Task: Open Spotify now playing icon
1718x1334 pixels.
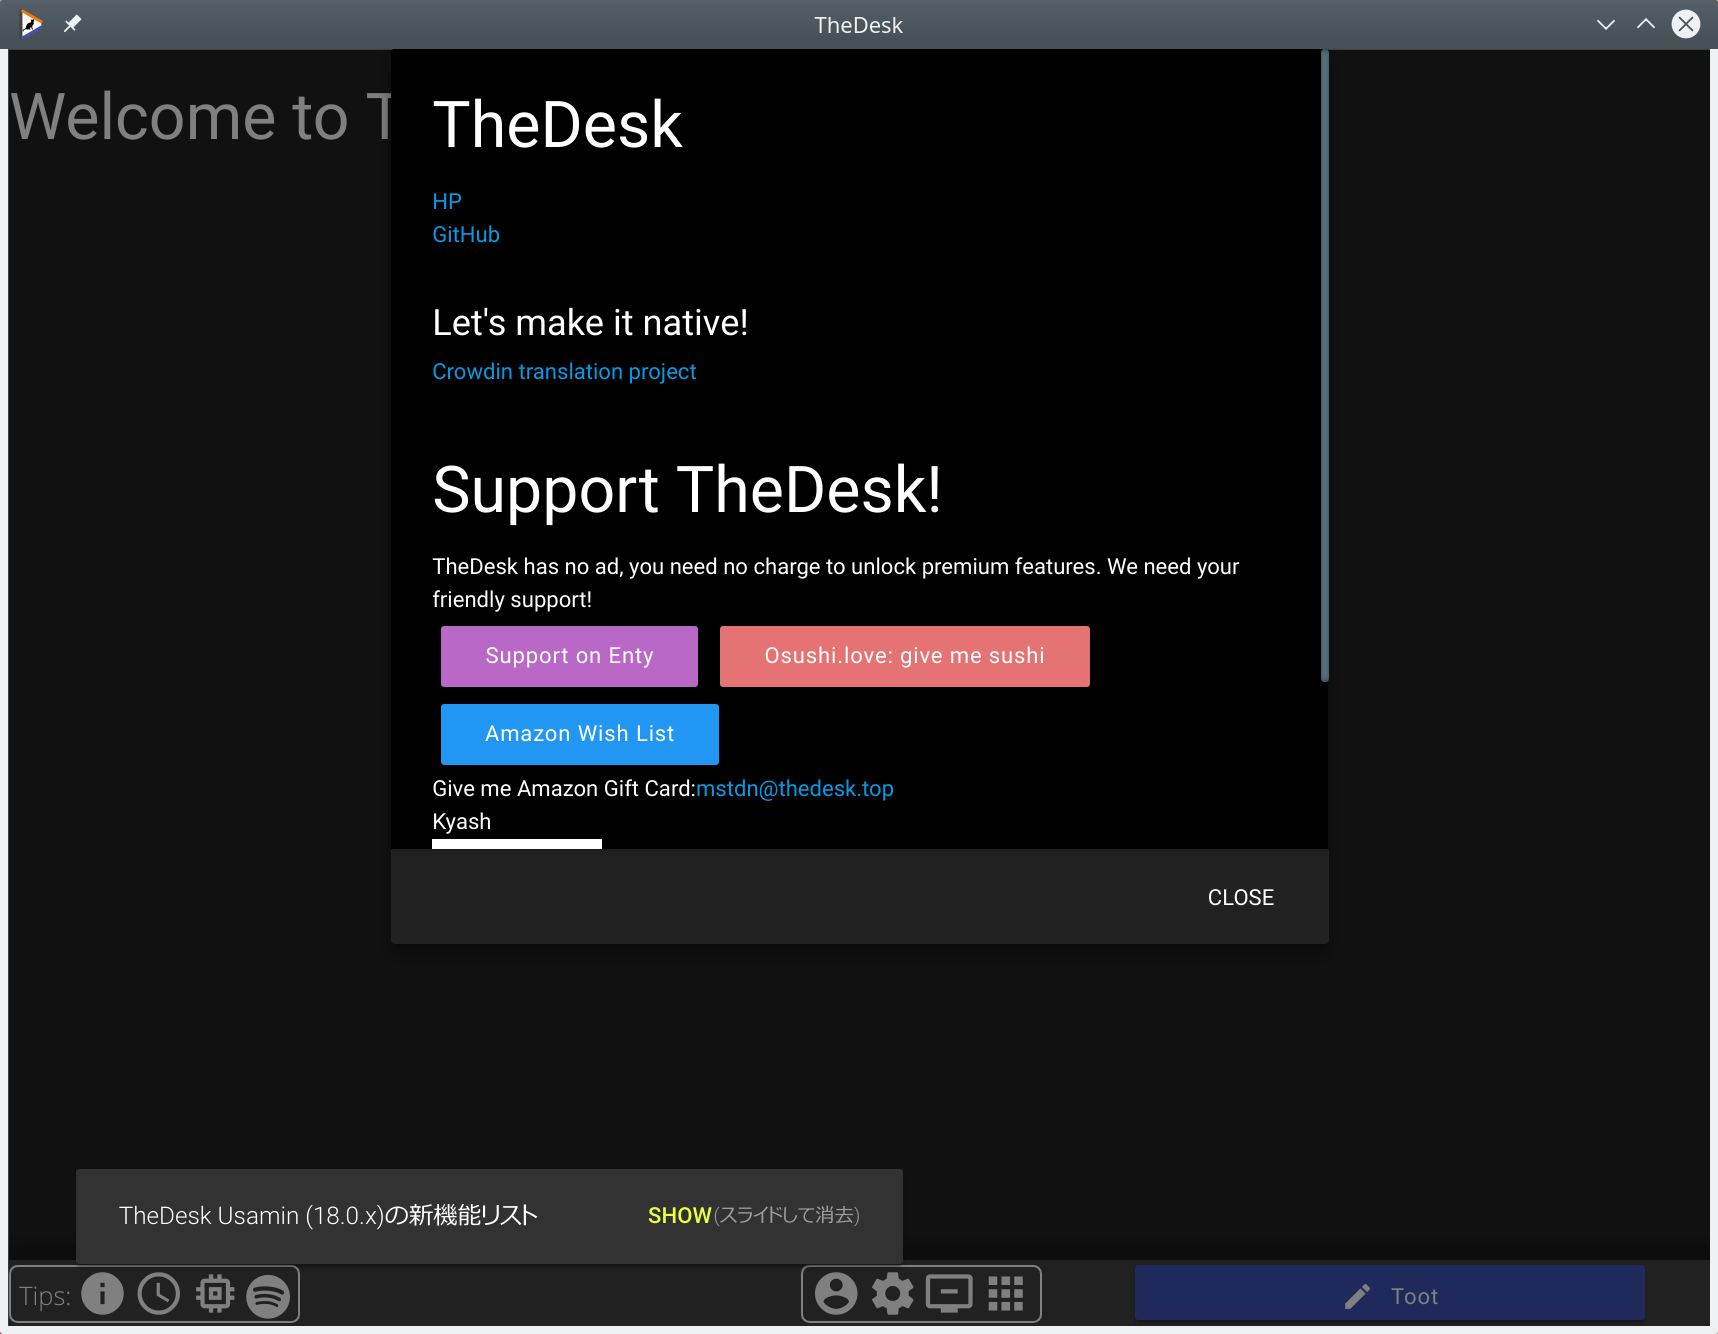Action: (269, 1296)
